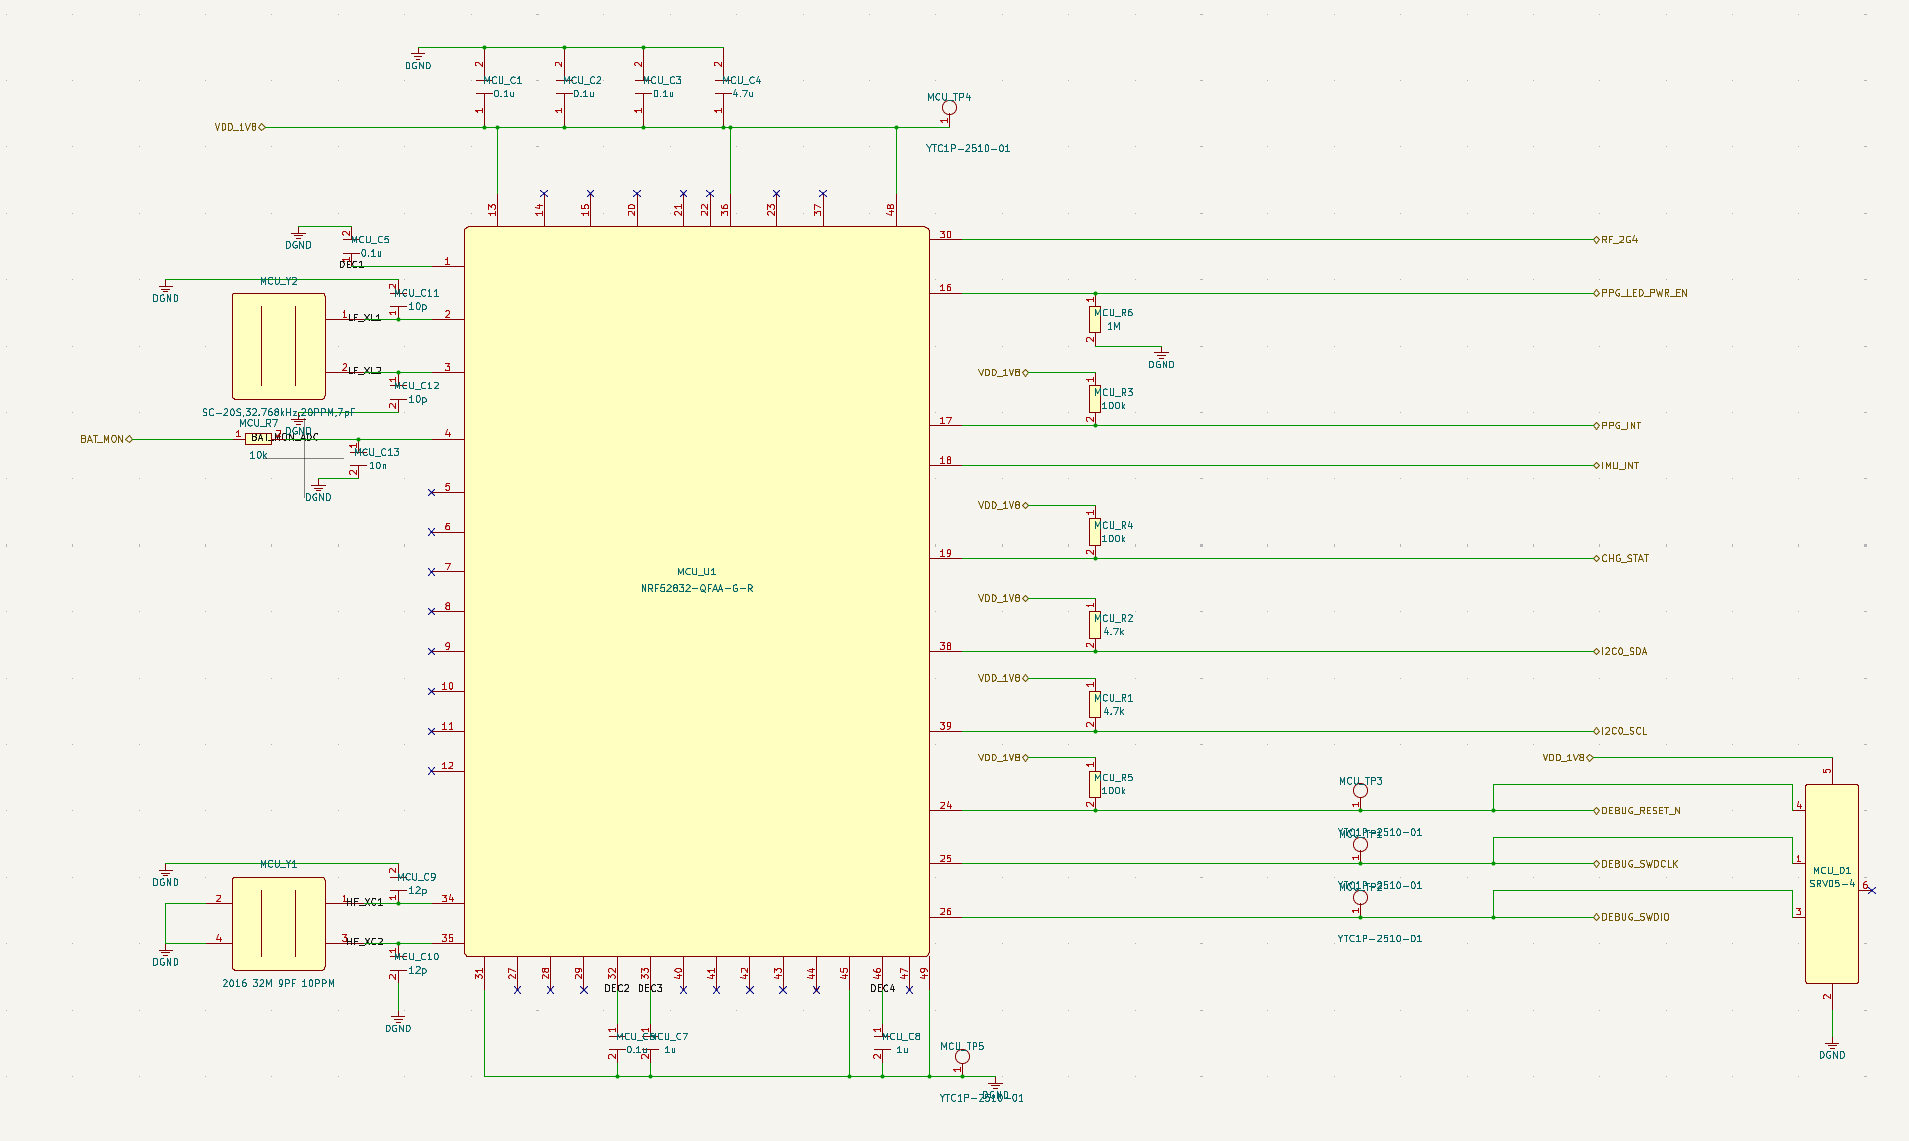Click the no-connect marker on MCU_D1 pin 6
This screenshot has height=1141, width=1909.
(1872, 890)
